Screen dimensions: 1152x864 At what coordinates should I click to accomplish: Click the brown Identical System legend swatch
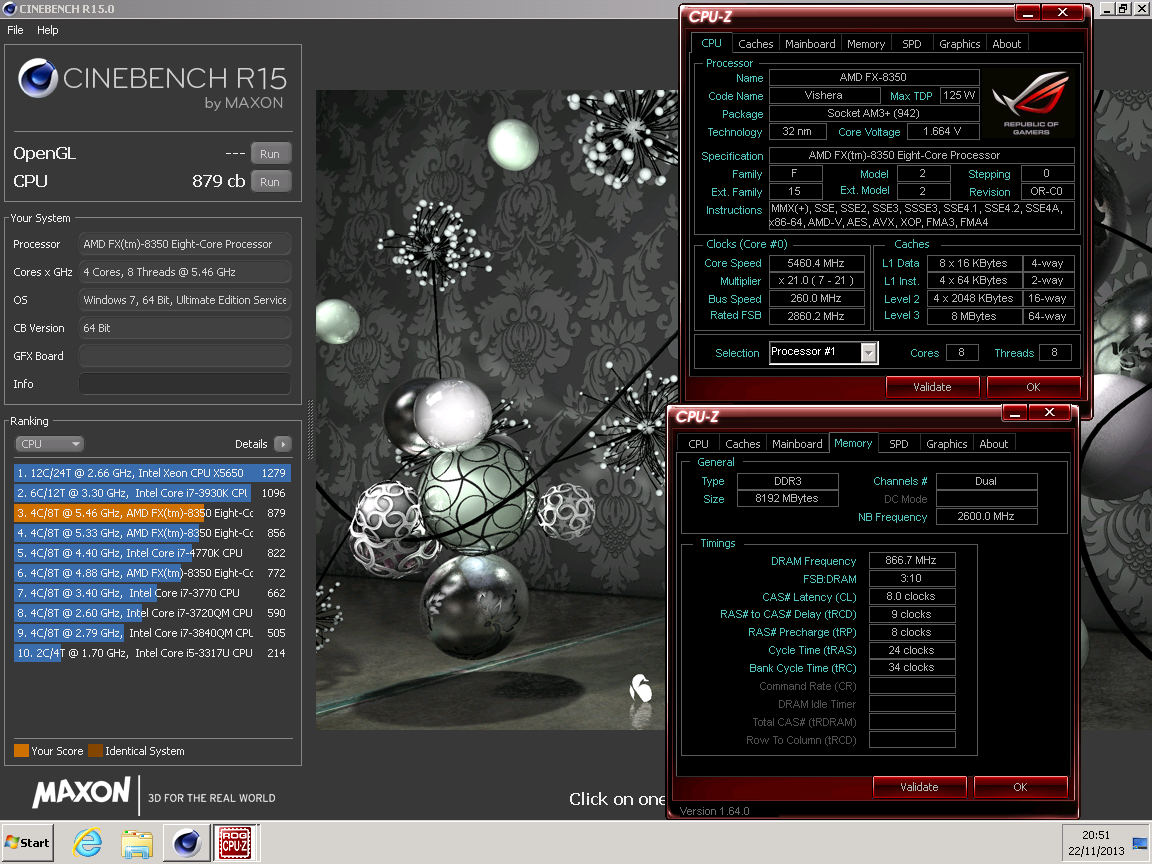96,751
